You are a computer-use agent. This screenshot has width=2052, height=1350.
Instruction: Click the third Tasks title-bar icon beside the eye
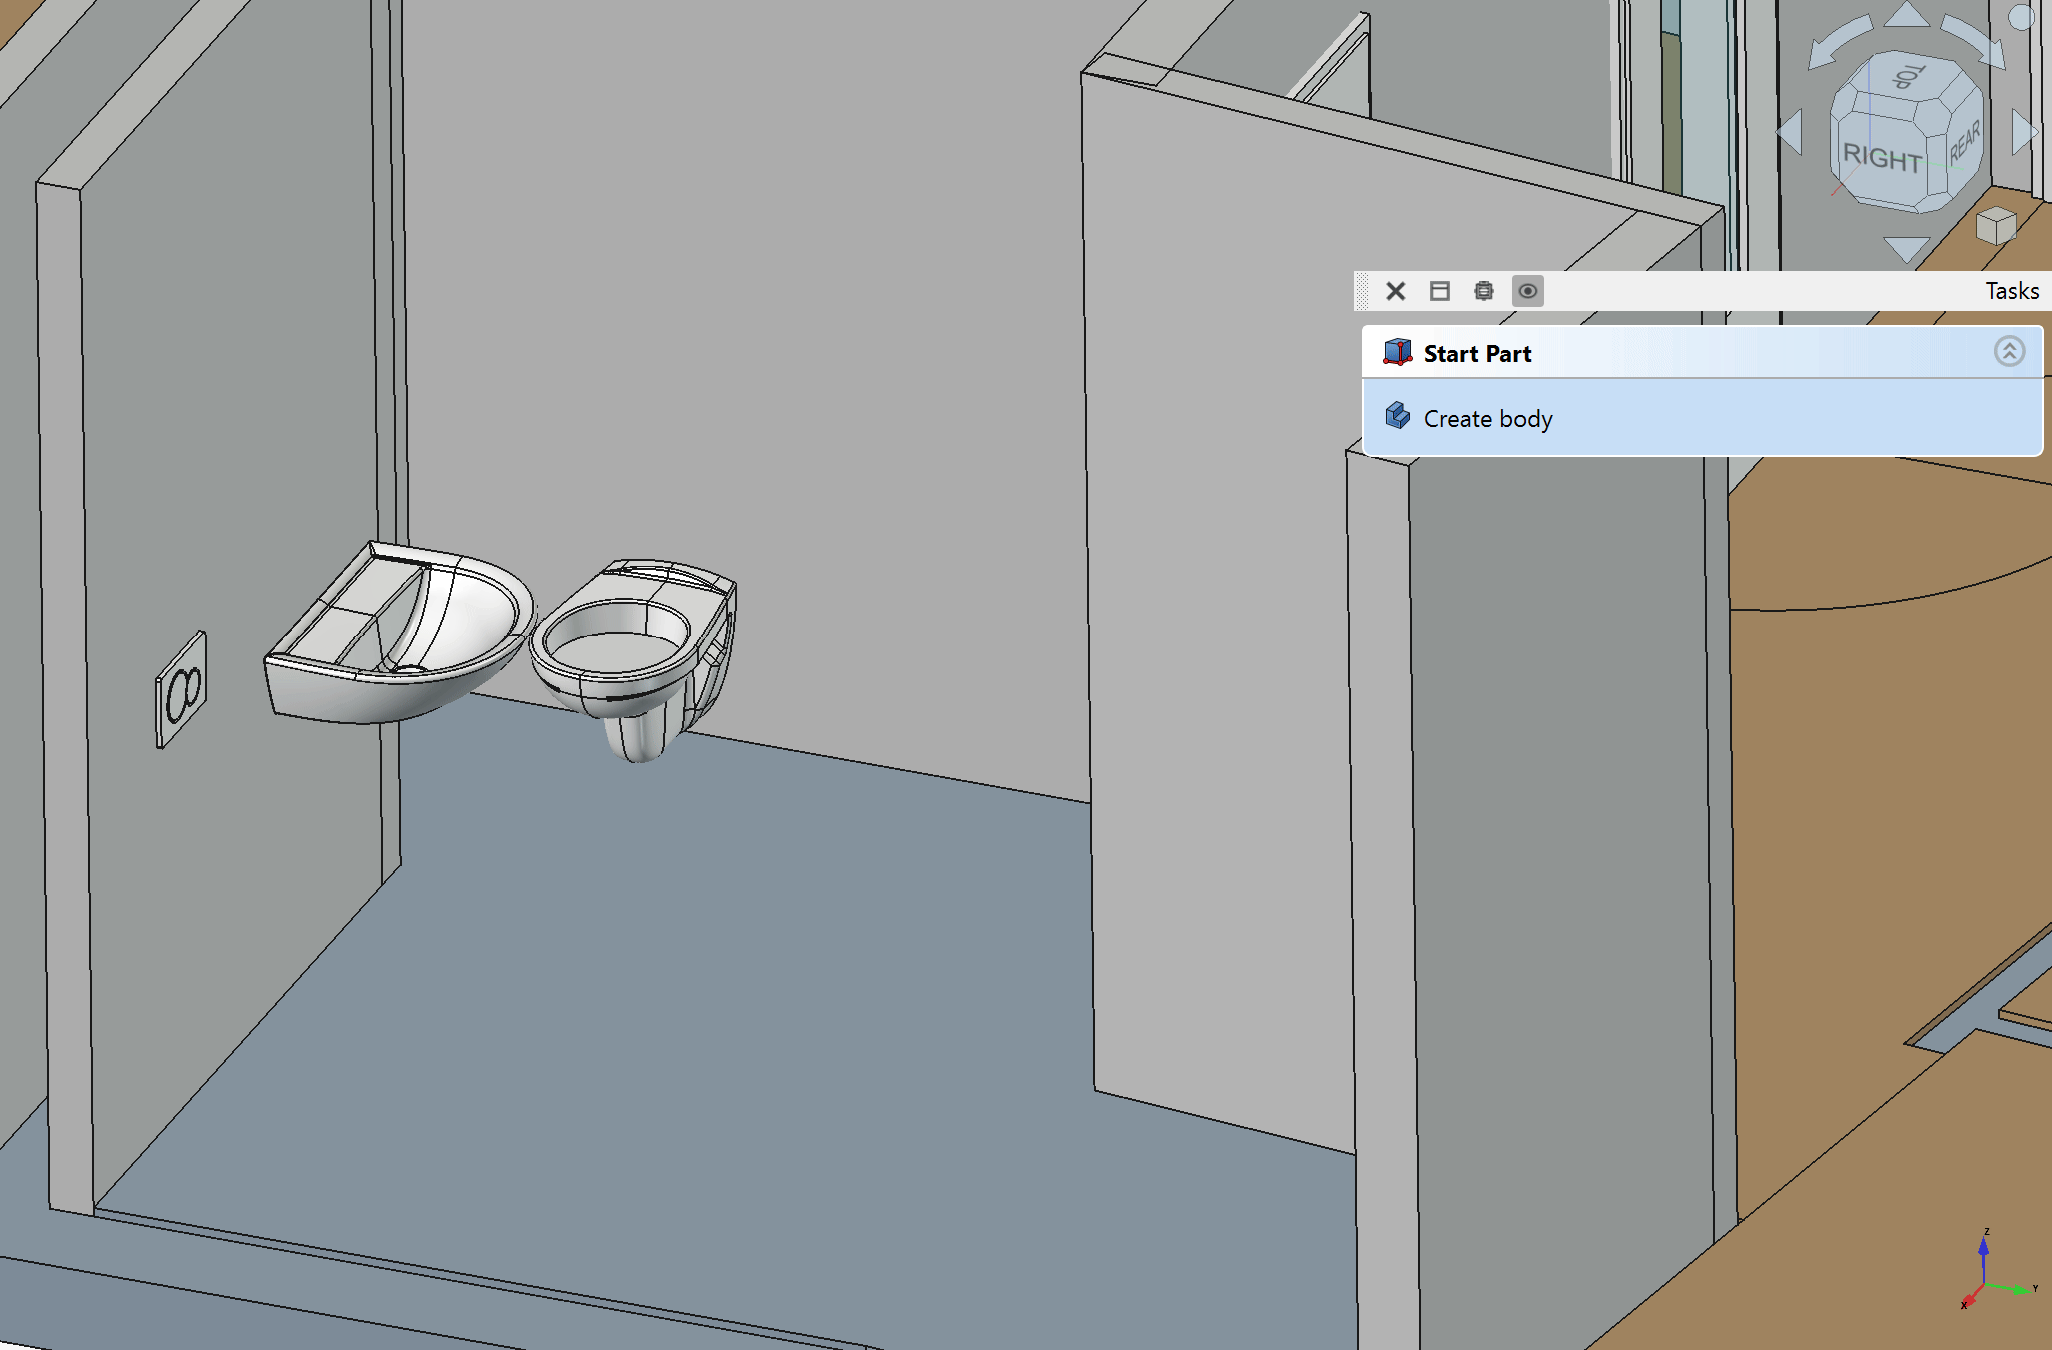(1484, 291)
